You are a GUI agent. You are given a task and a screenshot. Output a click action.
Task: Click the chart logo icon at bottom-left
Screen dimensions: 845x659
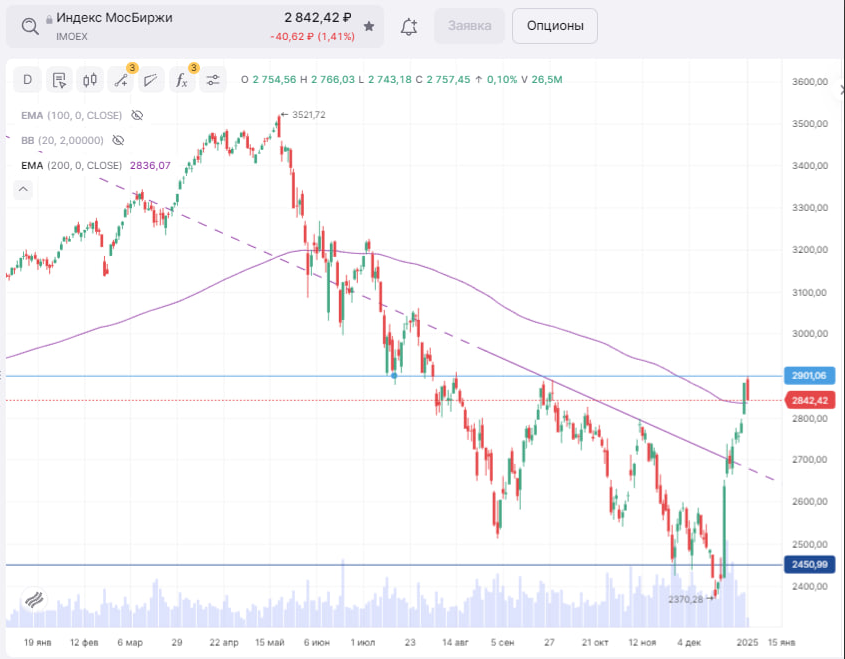click(33, 600)
